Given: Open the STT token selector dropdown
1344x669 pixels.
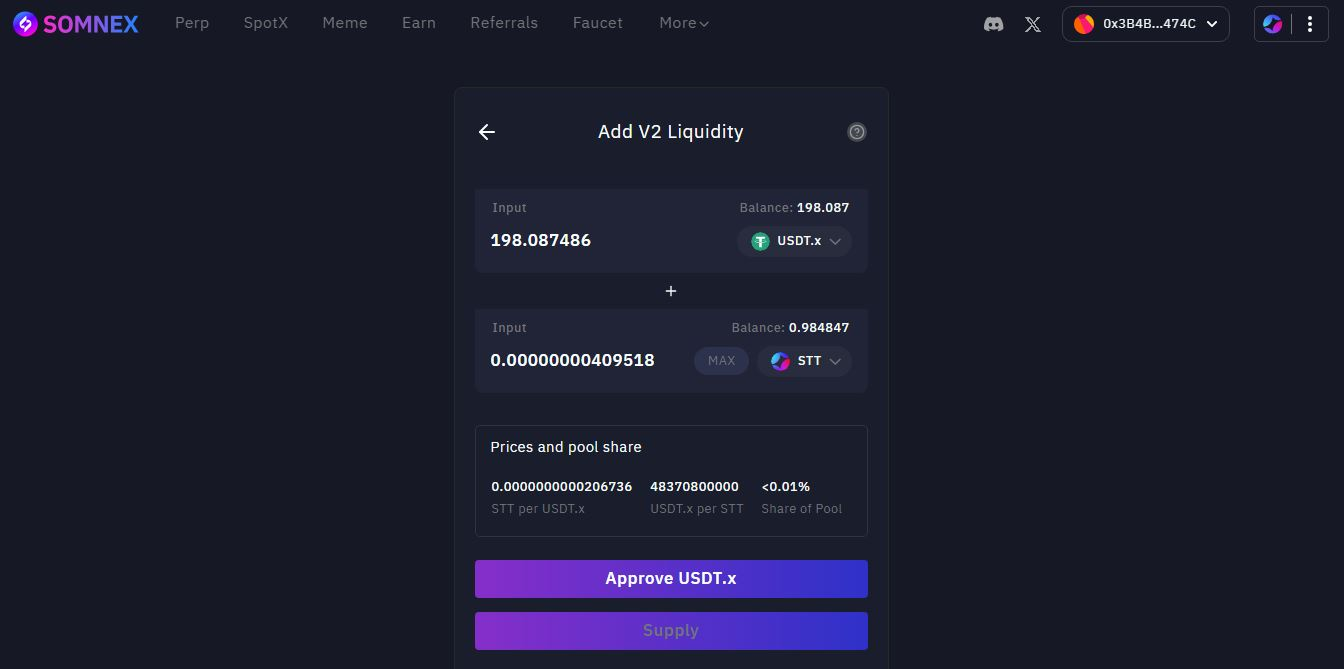Looking at the screenshot, I should [805, 361].
